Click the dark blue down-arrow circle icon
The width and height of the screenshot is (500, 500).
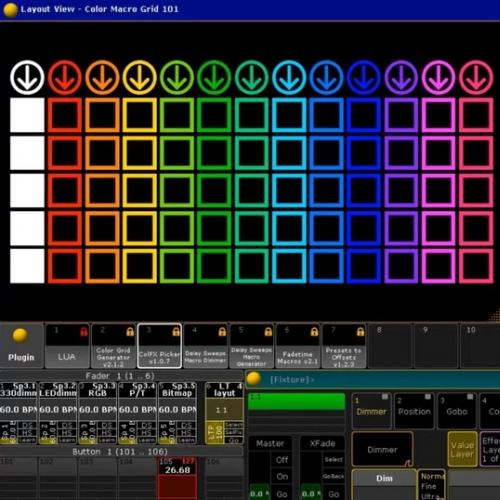pyautogui.click(x=364, y=77)
